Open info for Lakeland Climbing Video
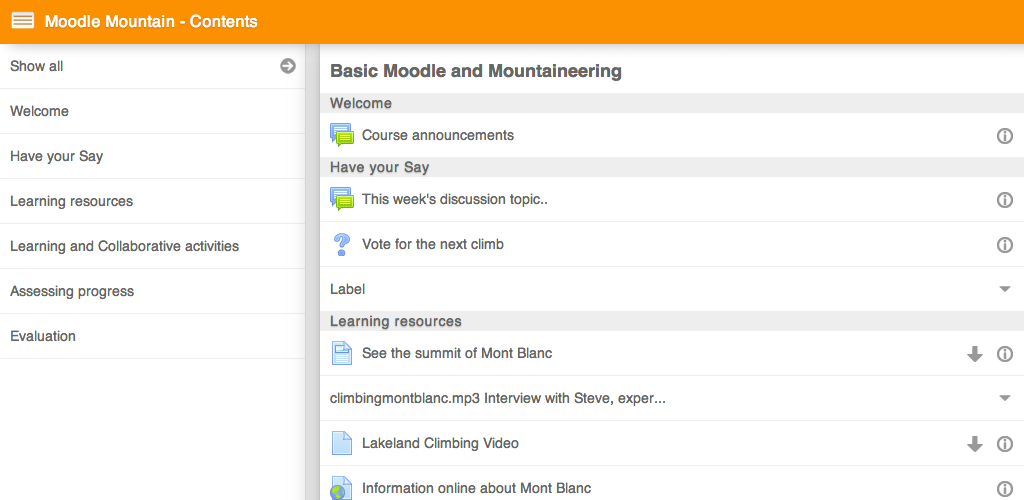 click(1004, 444)
